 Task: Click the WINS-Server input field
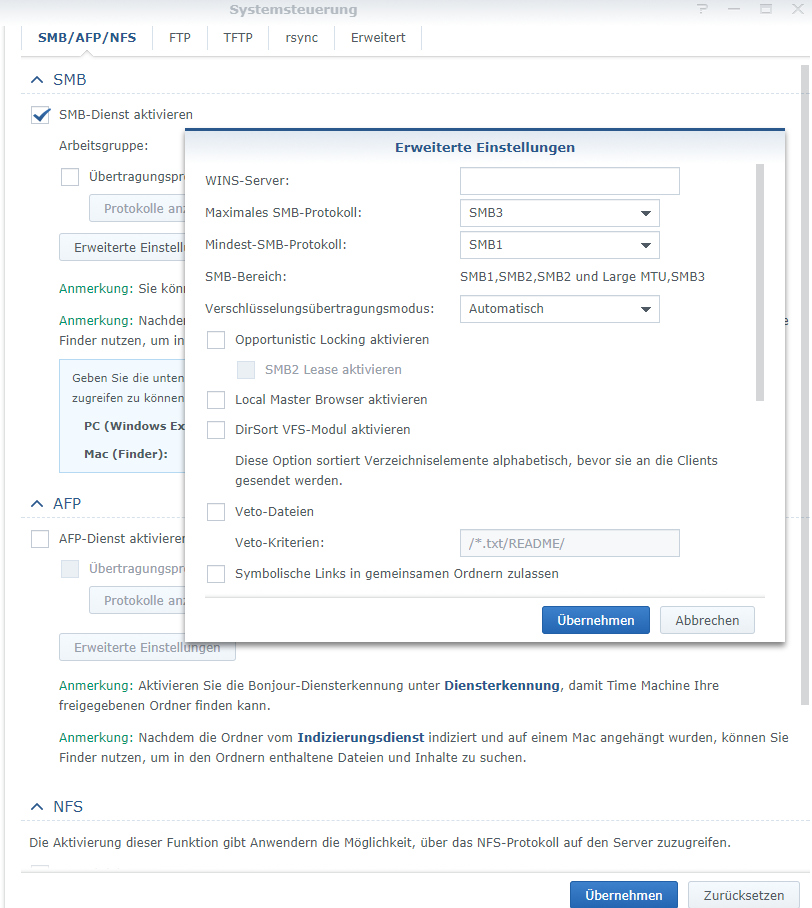tap(569, 181)
